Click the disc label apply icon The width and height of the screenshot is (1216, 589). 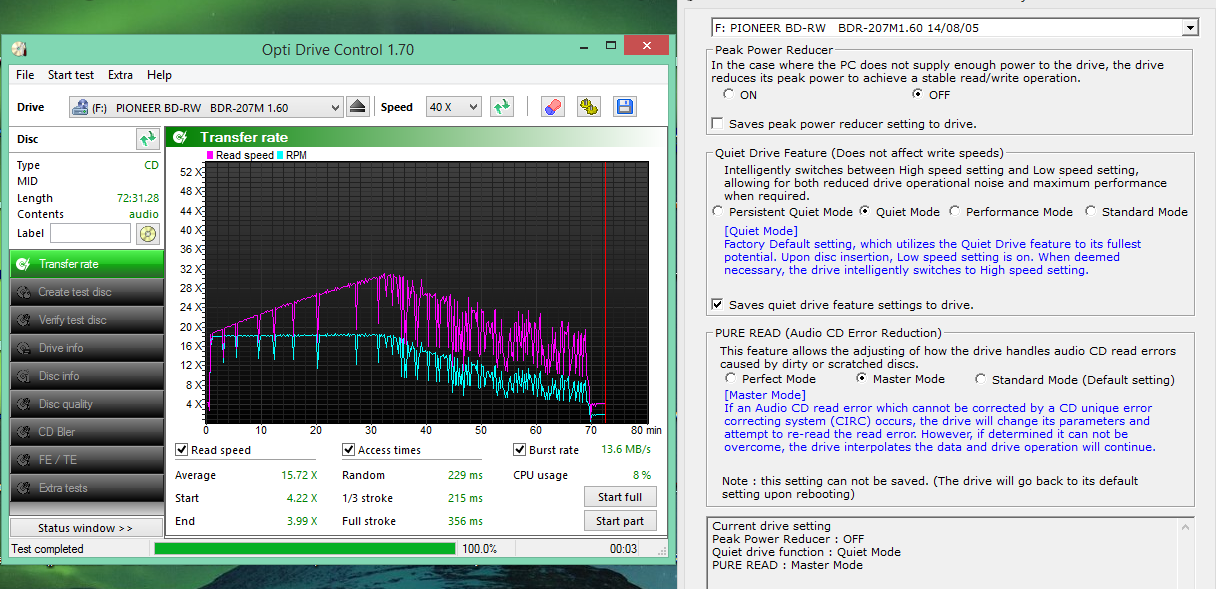pyautogui.click(x=147, y=234)
